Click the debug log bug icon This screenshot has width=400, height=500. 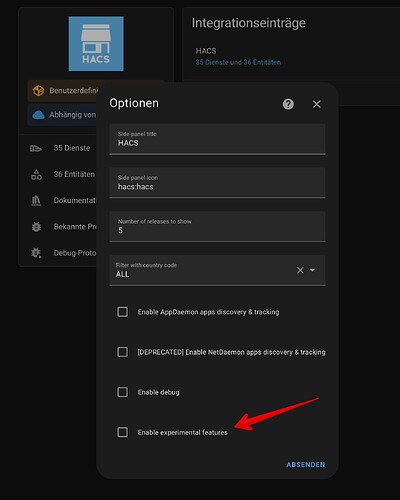click(36, 253)
